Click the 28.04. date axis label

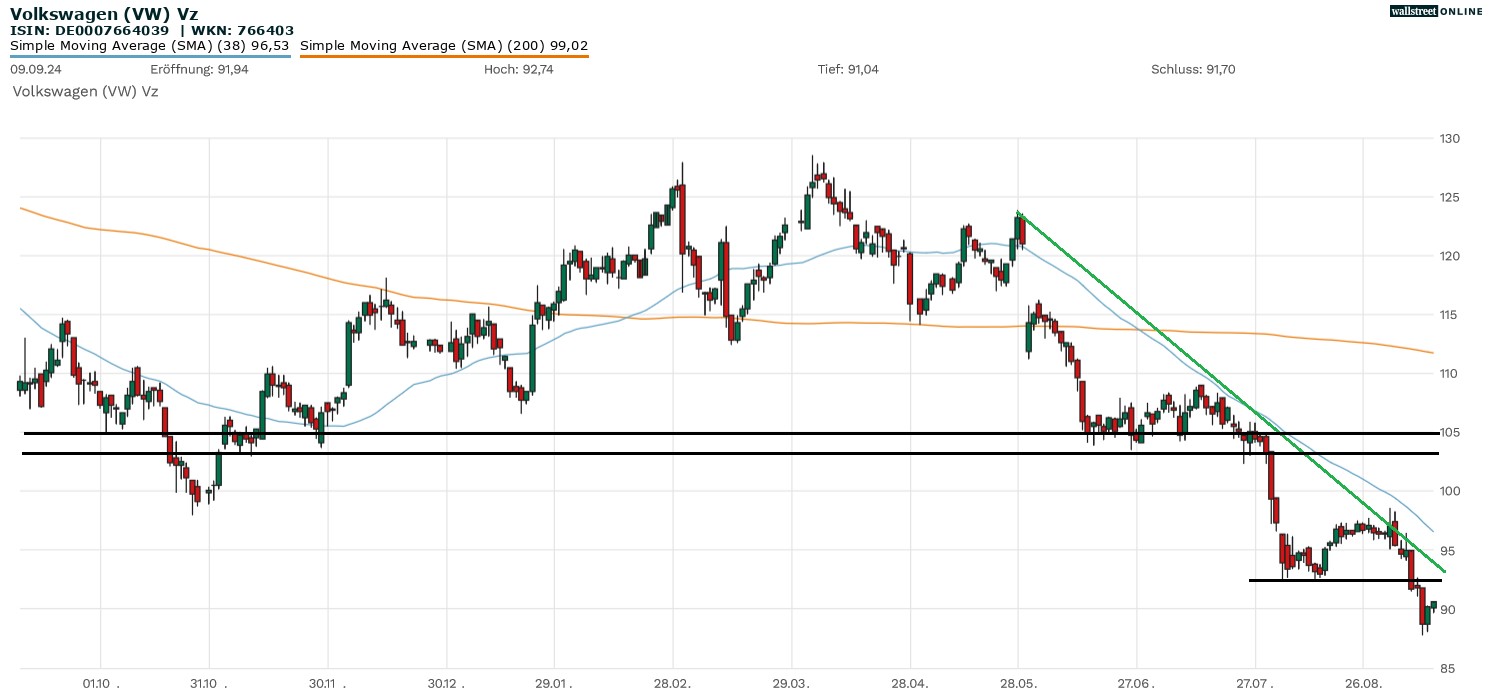click(x=910, y=682)
